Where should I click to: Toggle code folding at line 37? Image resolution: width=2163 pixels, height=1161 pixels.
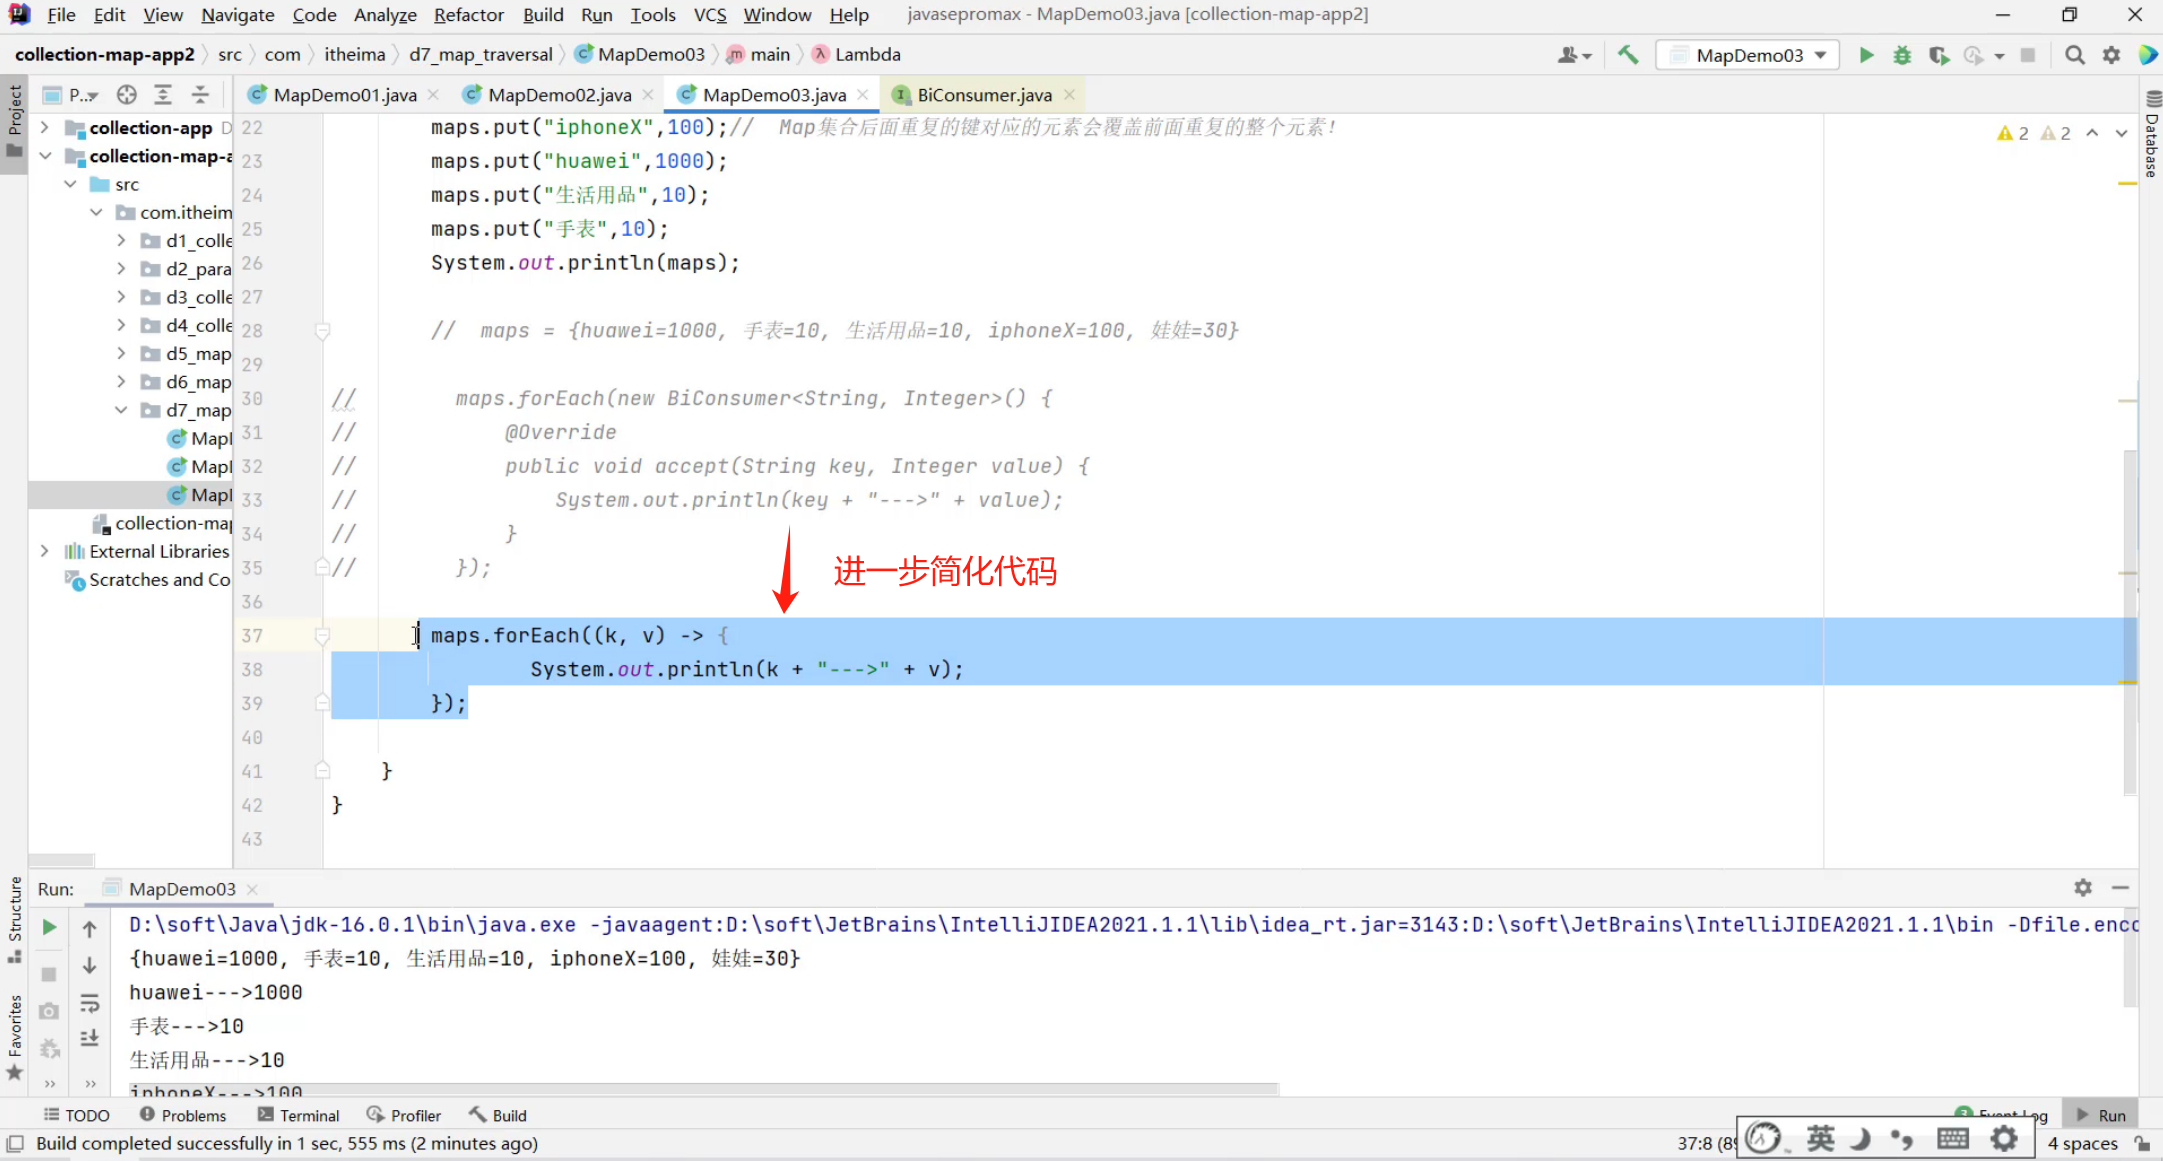[322, 635]
